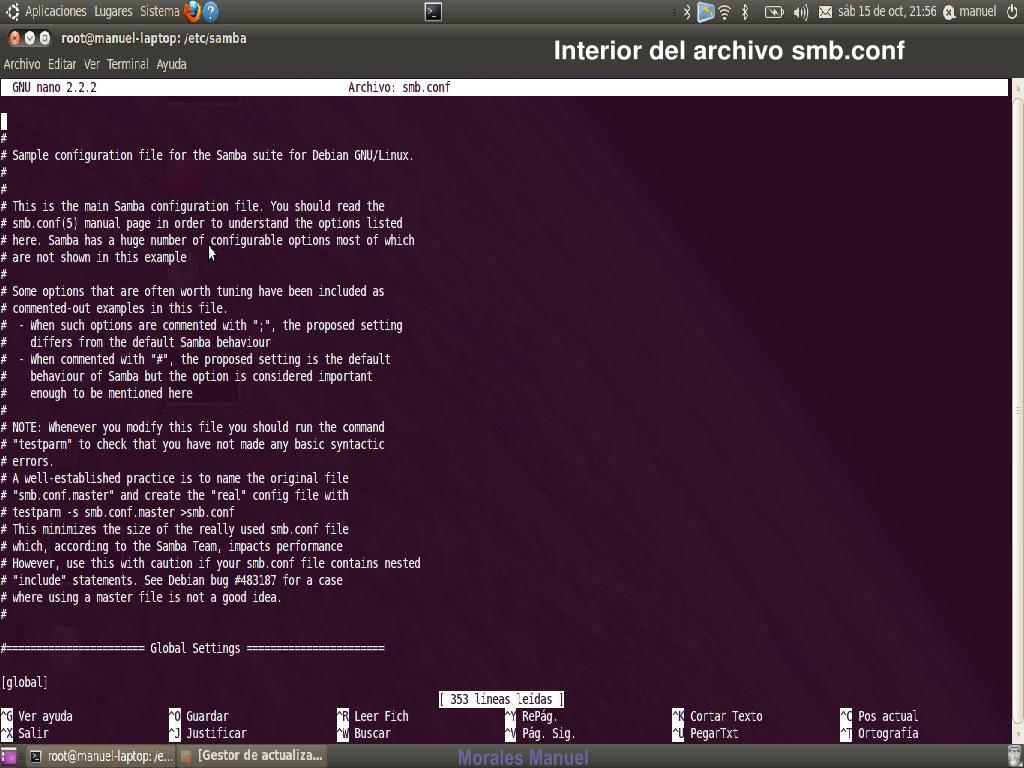Click the ^C Pos actual shortcut
The height and width of the screenshot is (768, 1024).
point(879,716)
